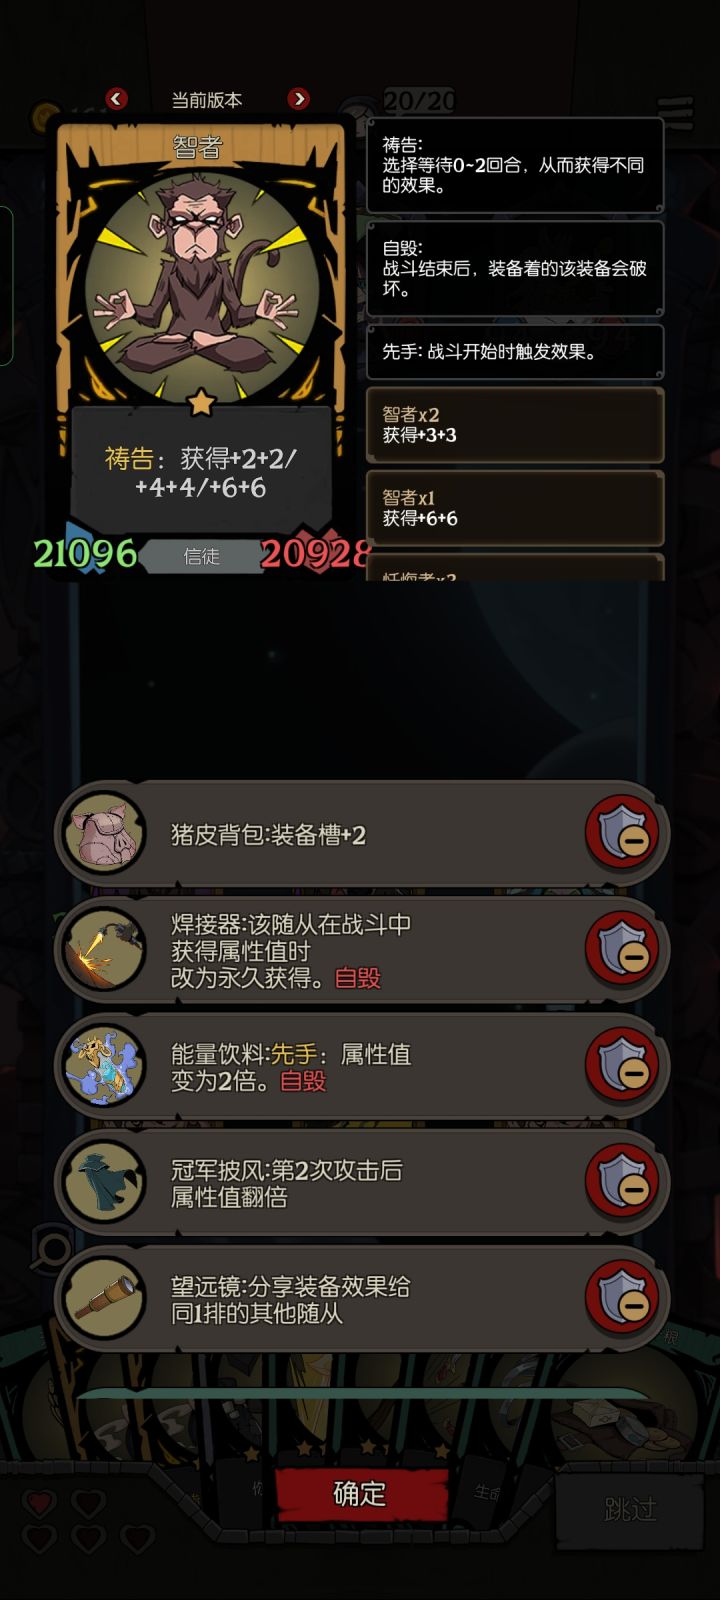The width and height of the screenshot is (720, 1600).
Task: Open the 祷告 keyword description box
Action: 515,165
